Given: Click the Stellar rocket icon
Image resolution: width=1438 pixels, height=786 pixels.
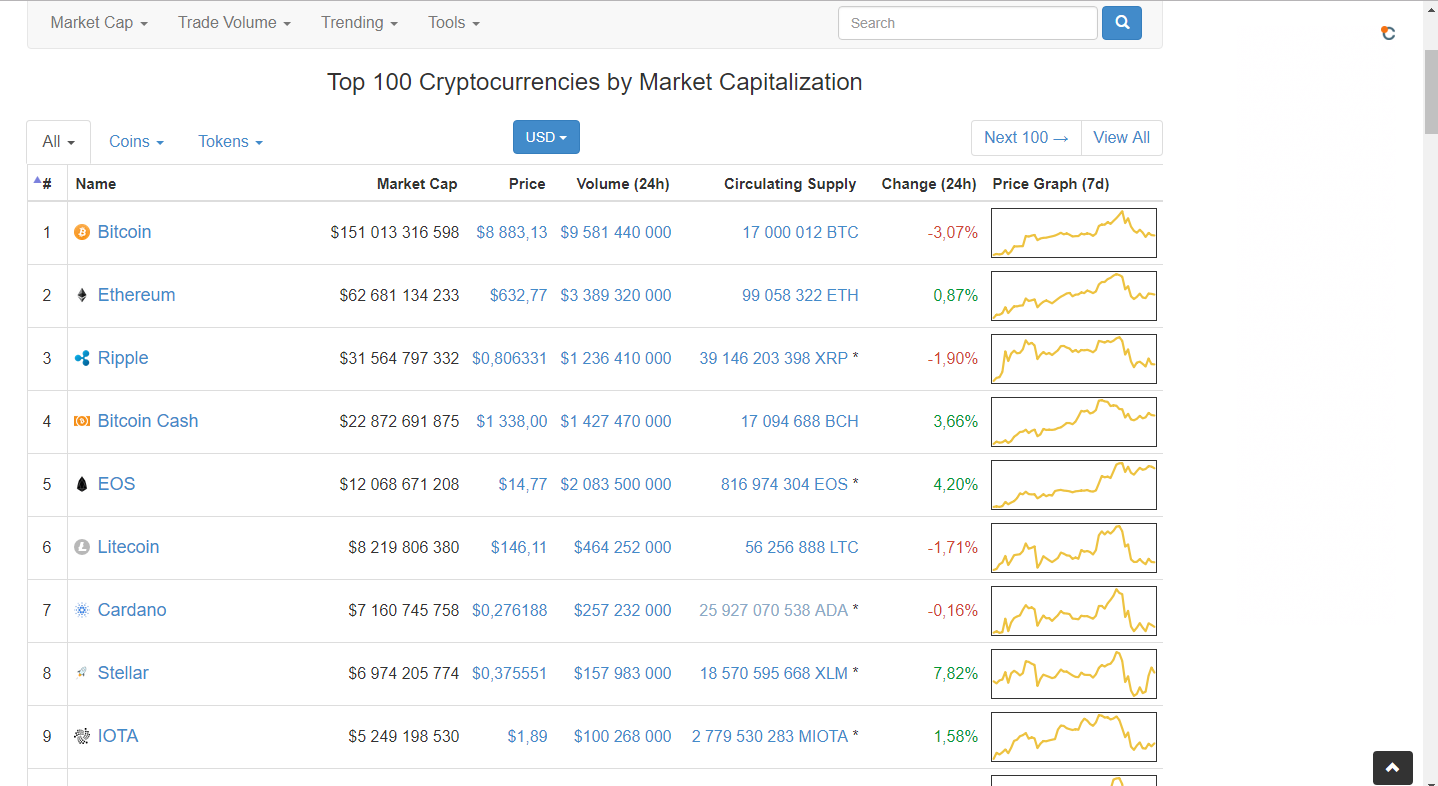Looking at the screenshot, I should tap(82, 673).
